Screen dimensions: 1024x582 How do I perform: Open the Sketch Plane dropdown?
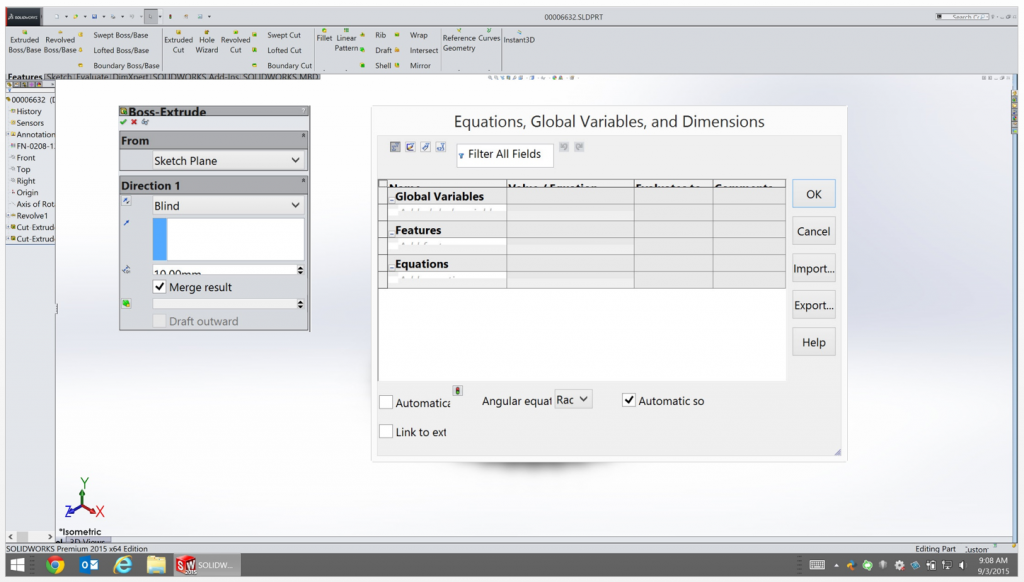228,160
